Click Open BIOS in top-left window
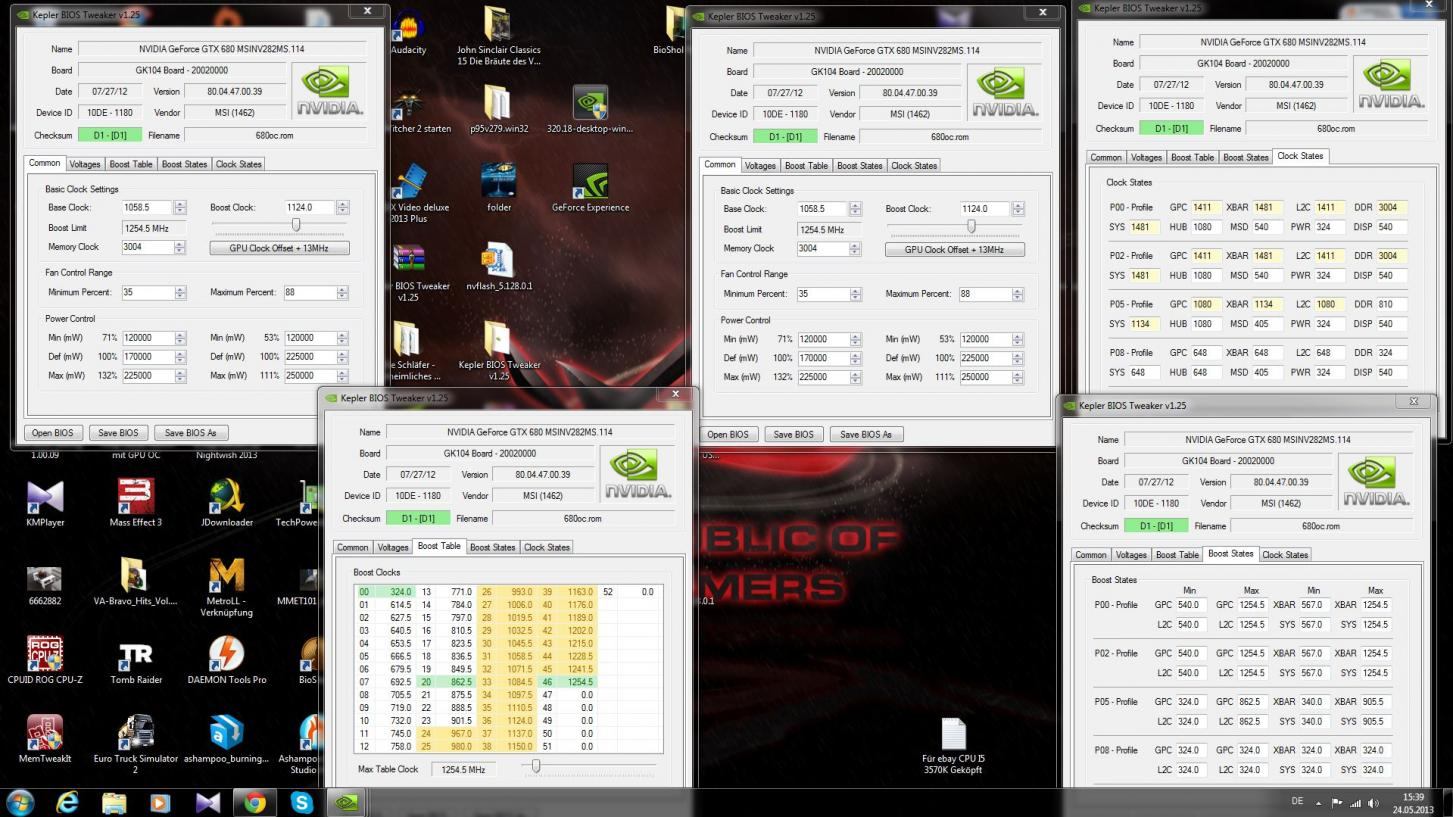The image size is (1453, 817). click(53, 433)
